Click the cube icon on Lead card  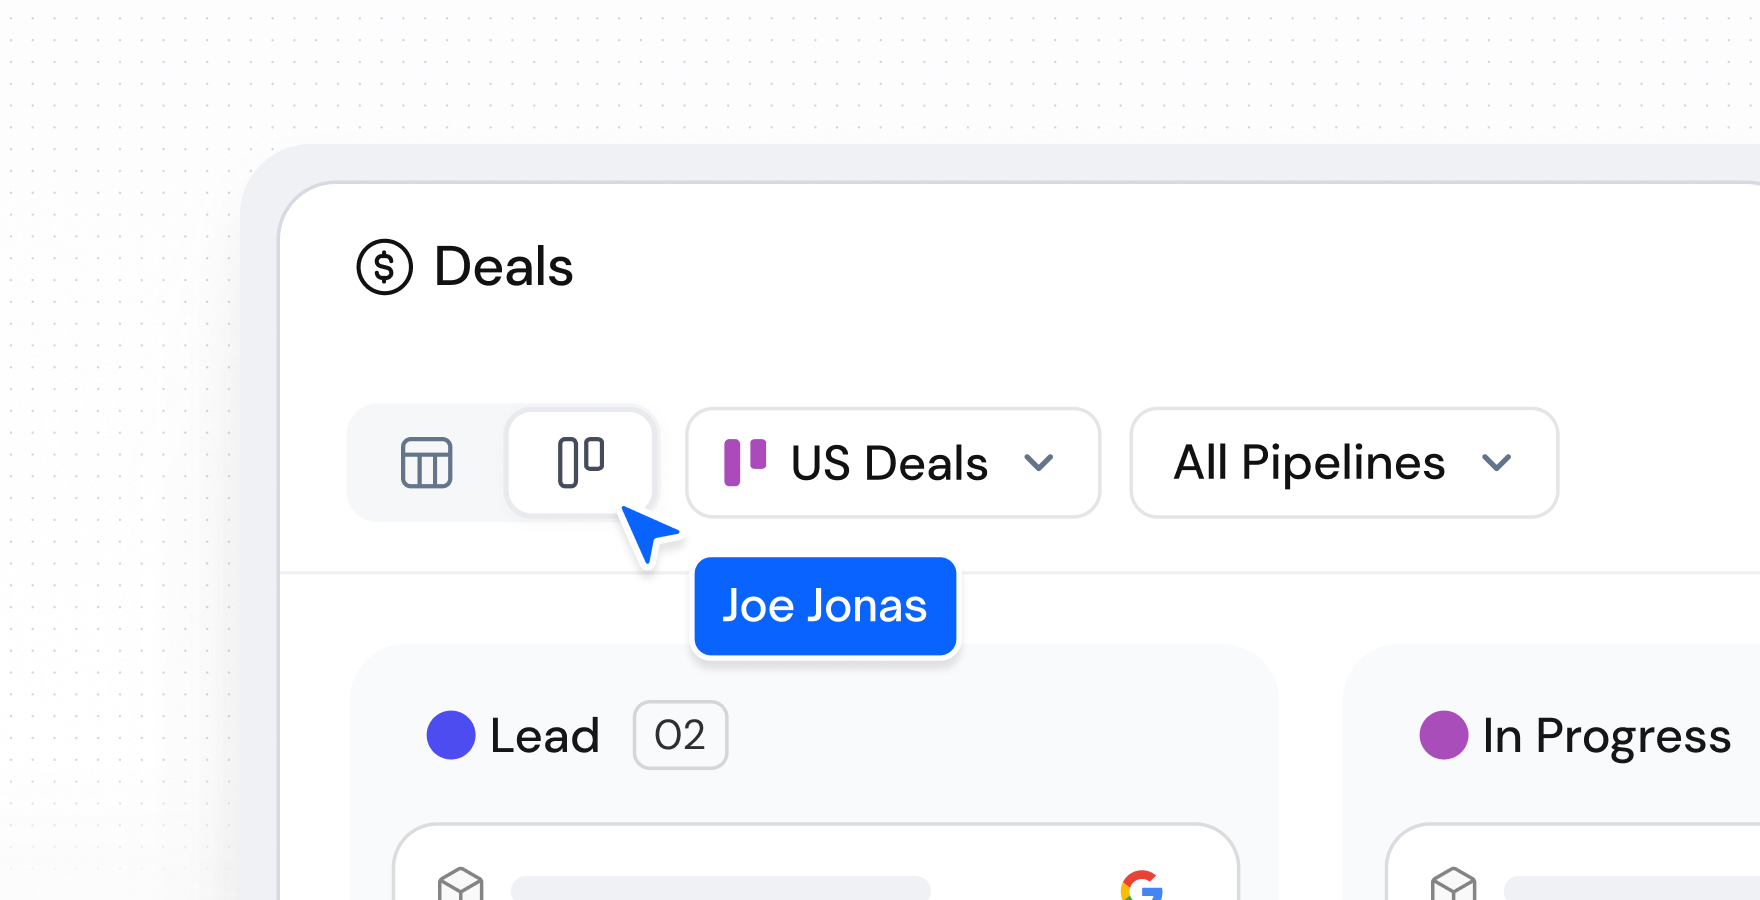461,885
